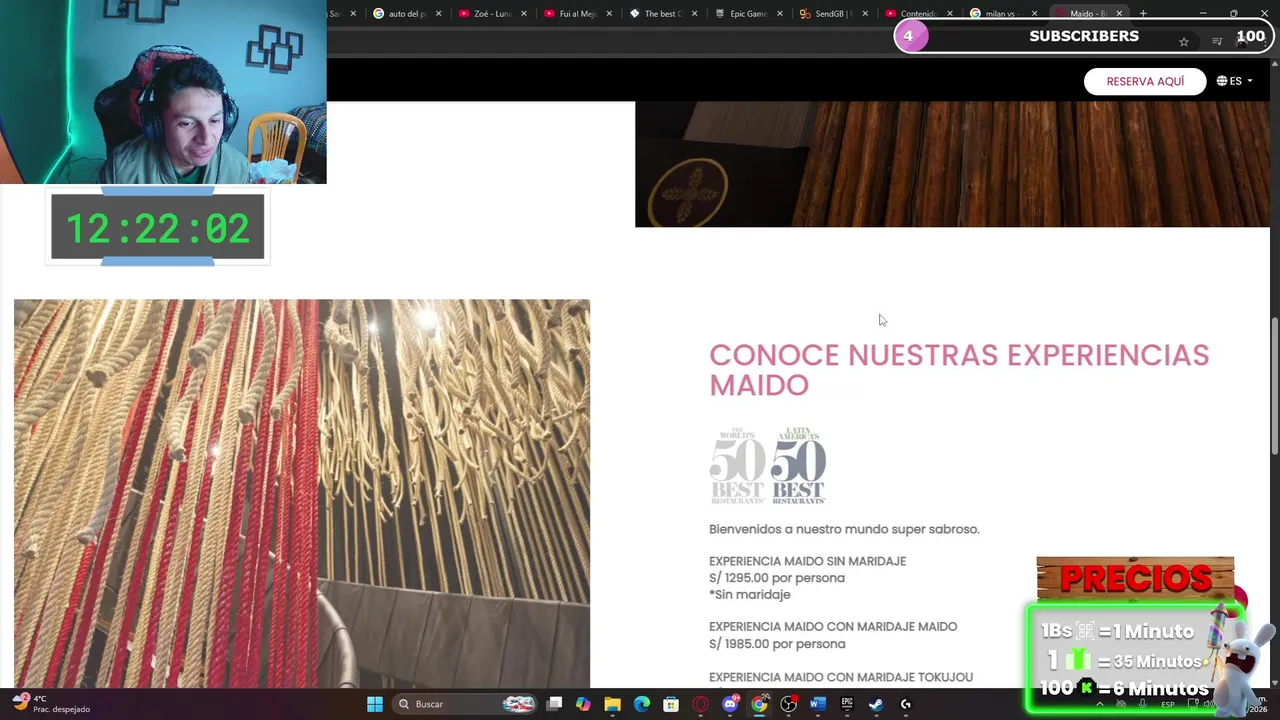Open Epic Games Launcher from the taskbar
This screenshot has width=1280, height=720.
[x=847, y=704]
